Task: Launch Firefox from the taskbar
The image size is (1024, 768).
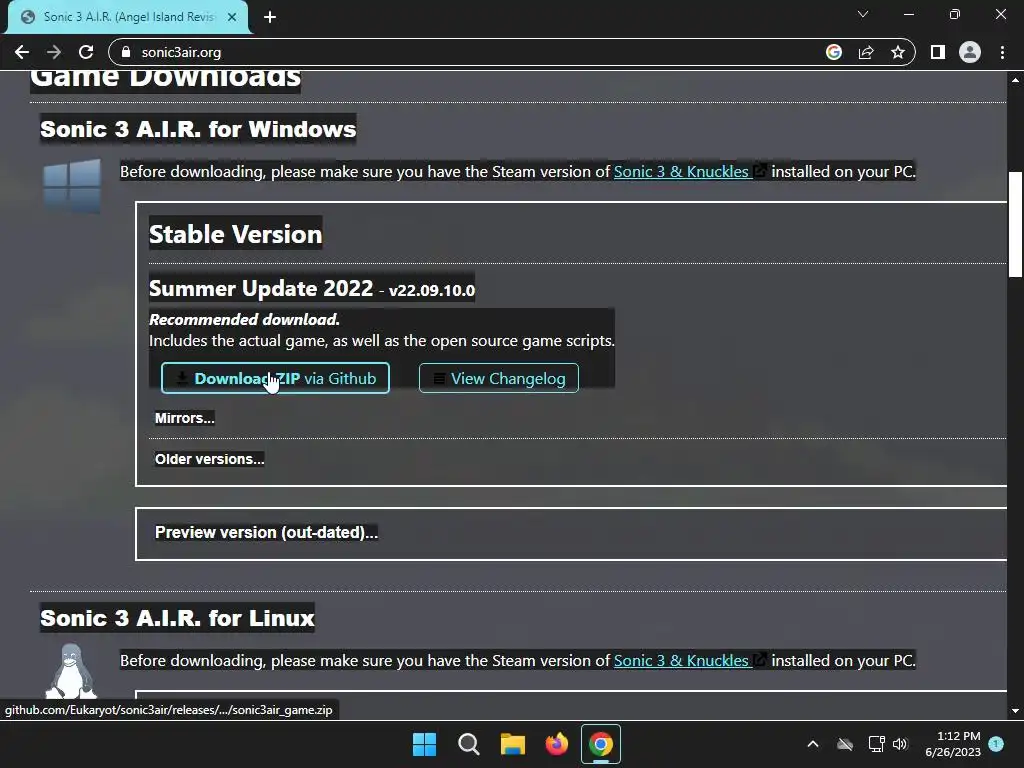Action: [556, 744]
